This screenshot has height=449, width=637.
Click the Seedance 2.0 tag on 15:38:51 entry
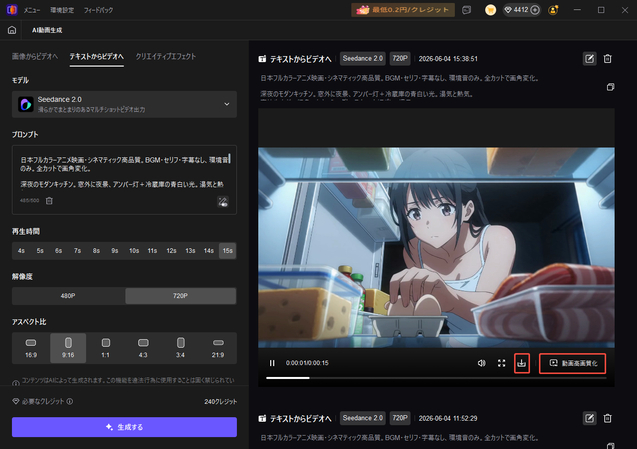tap(363, 59)
